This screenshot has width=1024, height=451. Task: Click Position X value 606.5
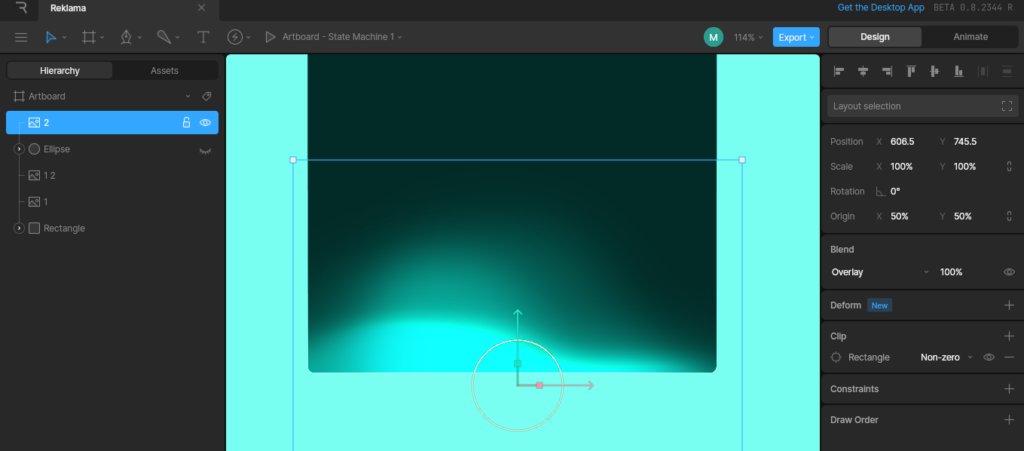click(x=902, y=142)
